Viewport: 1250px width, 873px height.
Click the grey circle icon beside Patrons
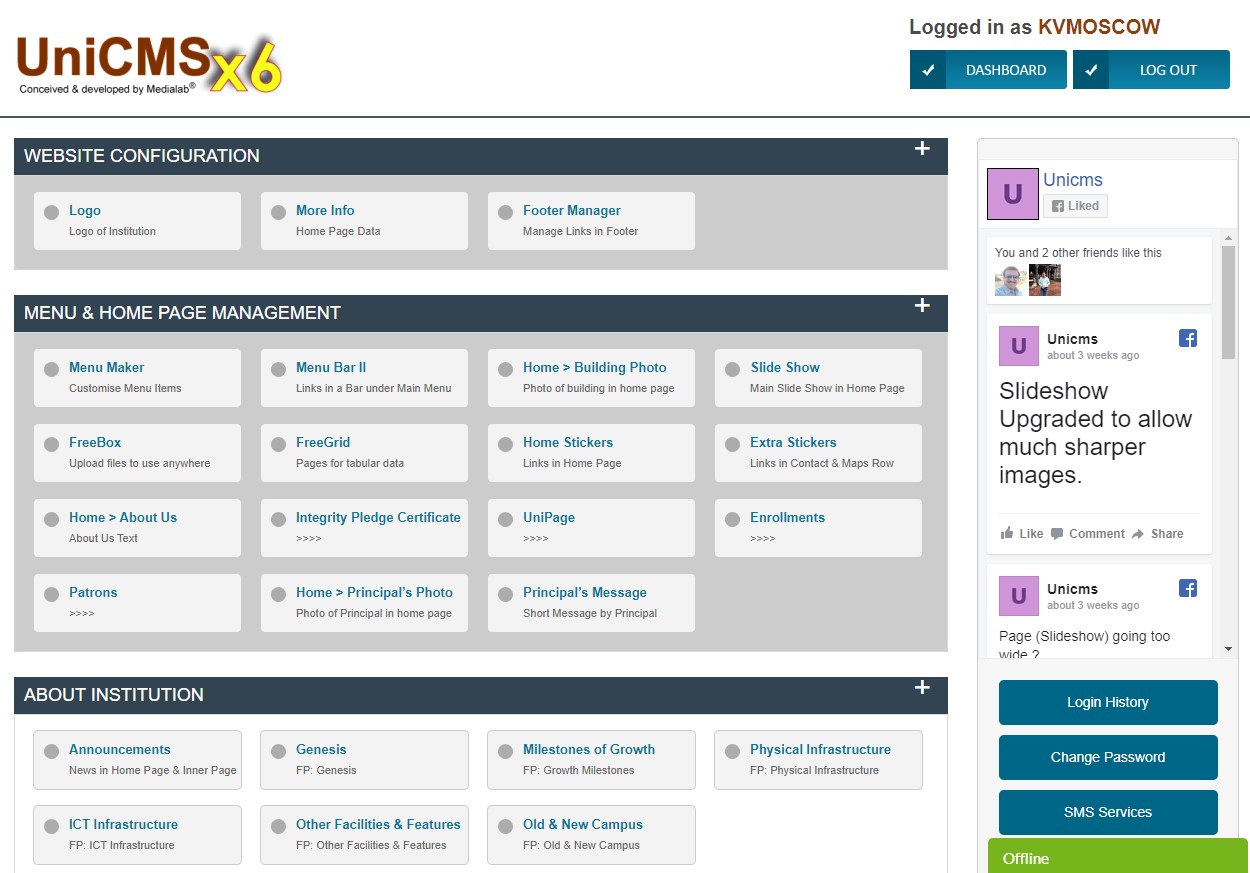click(x=52, y=594)
